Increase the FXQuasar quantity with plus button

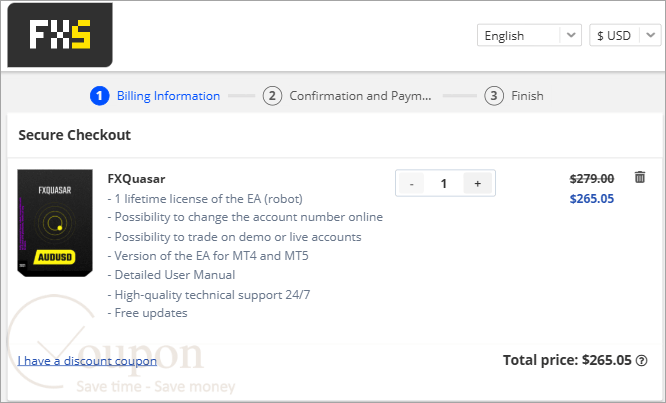pyautogui.click(x=477, y=183)
